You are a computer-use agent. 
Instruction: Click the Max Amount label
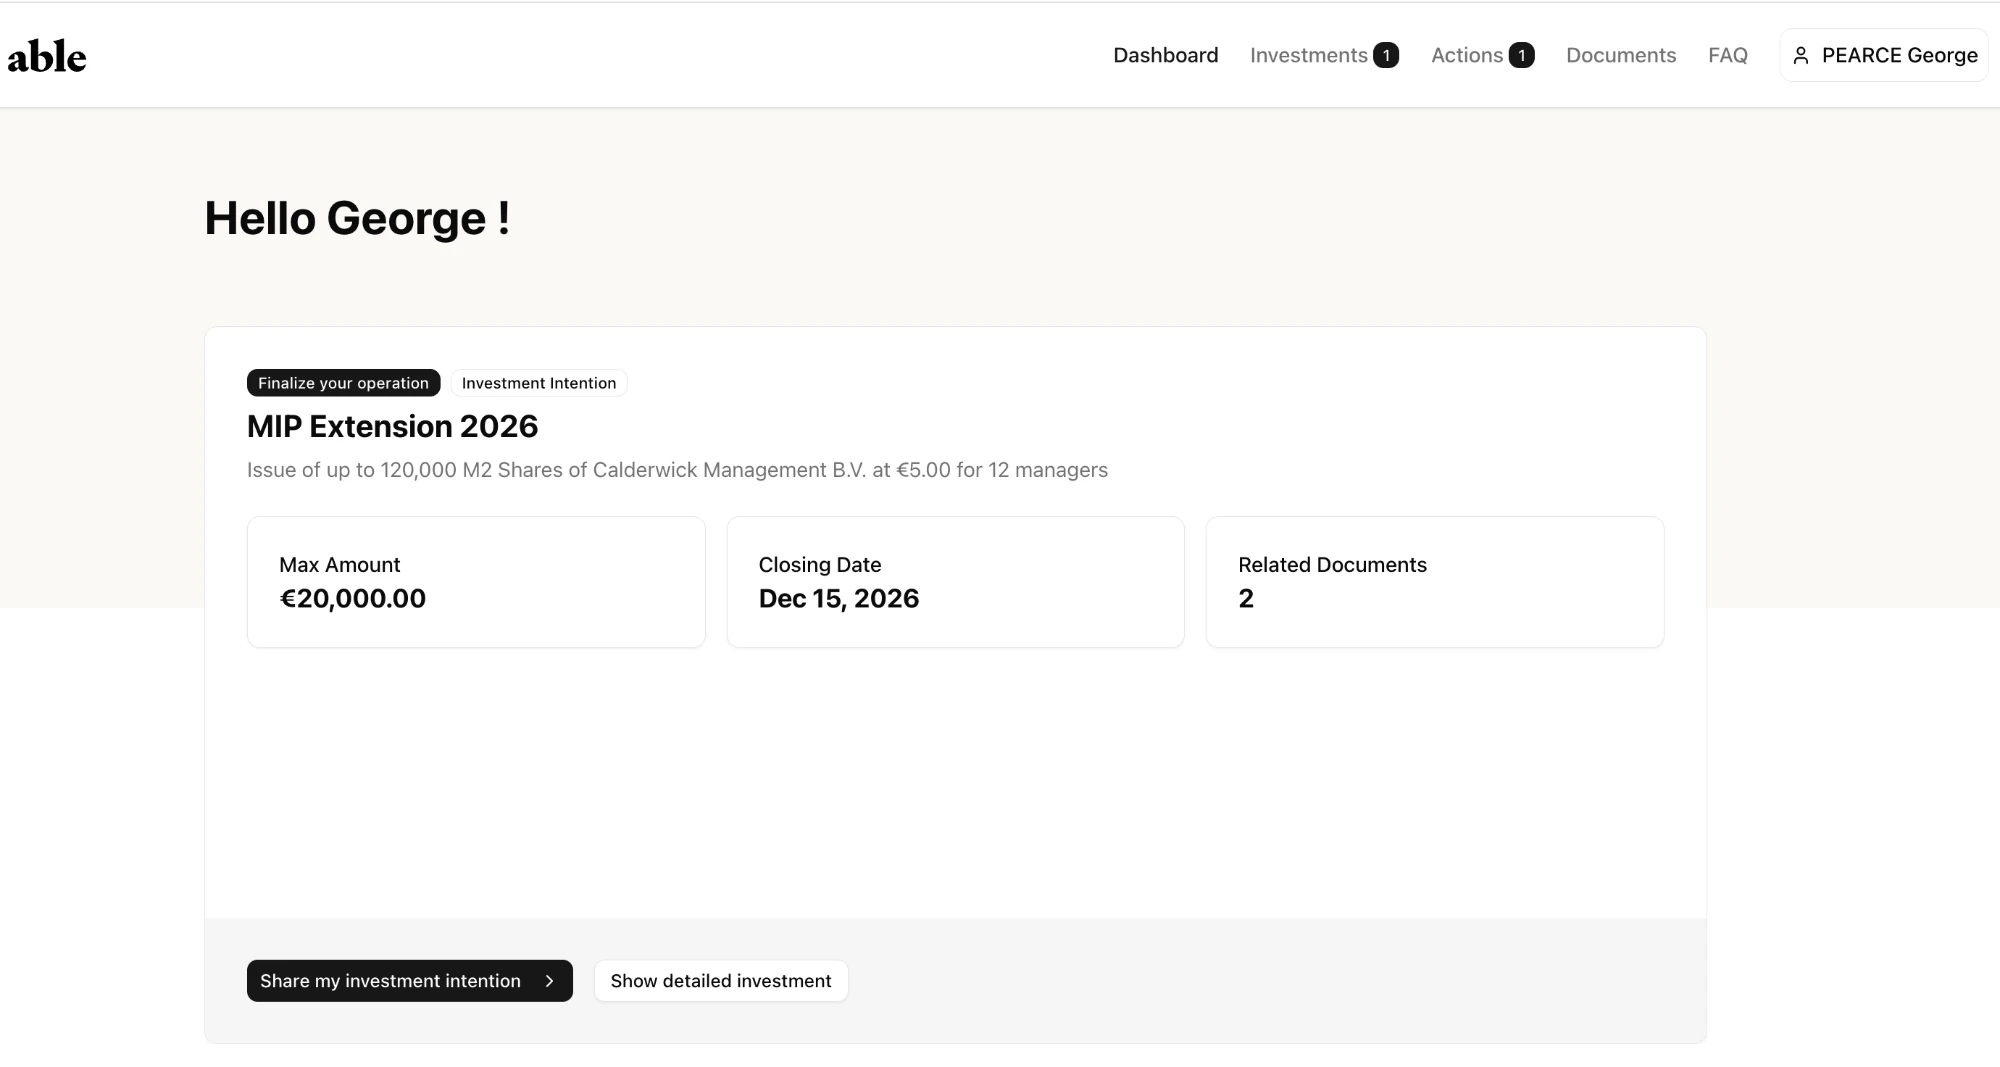[339, 565]
